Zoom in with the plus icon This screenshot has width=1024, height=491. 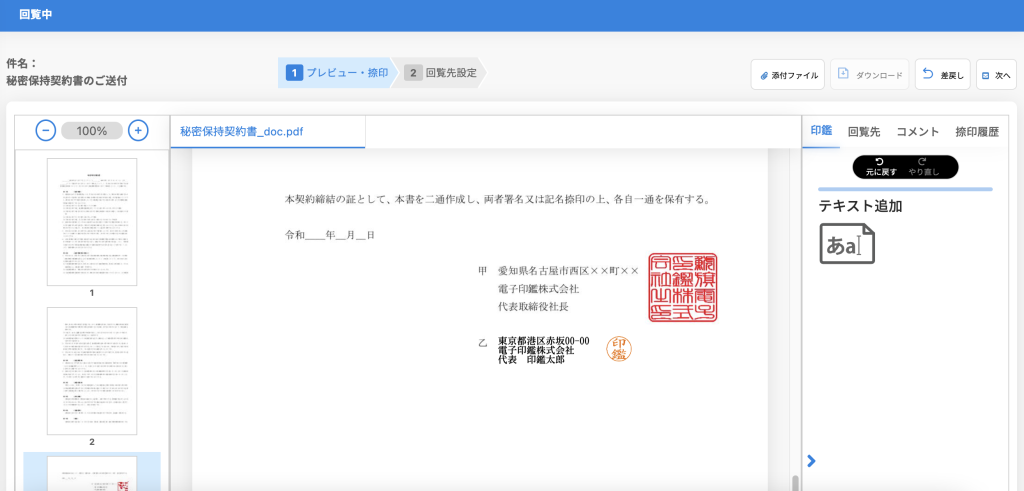click(138, 131)
